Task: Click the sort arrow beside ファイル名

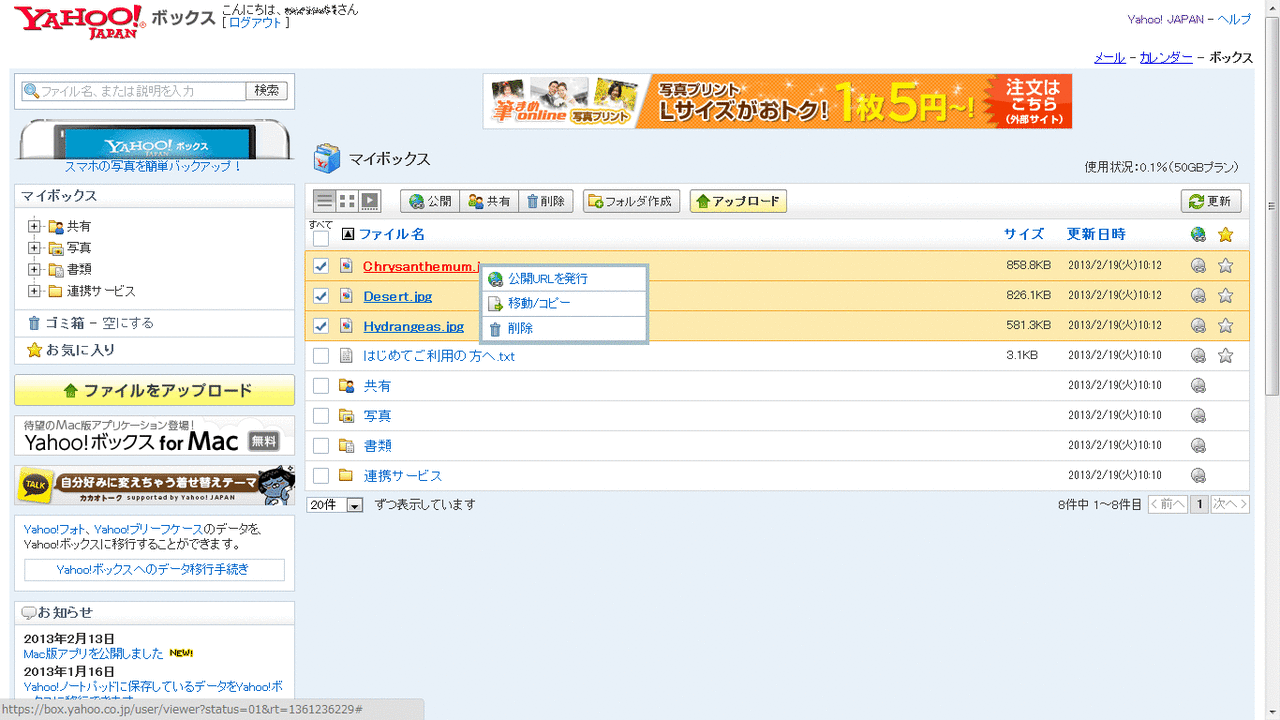Action: (348, 234)
